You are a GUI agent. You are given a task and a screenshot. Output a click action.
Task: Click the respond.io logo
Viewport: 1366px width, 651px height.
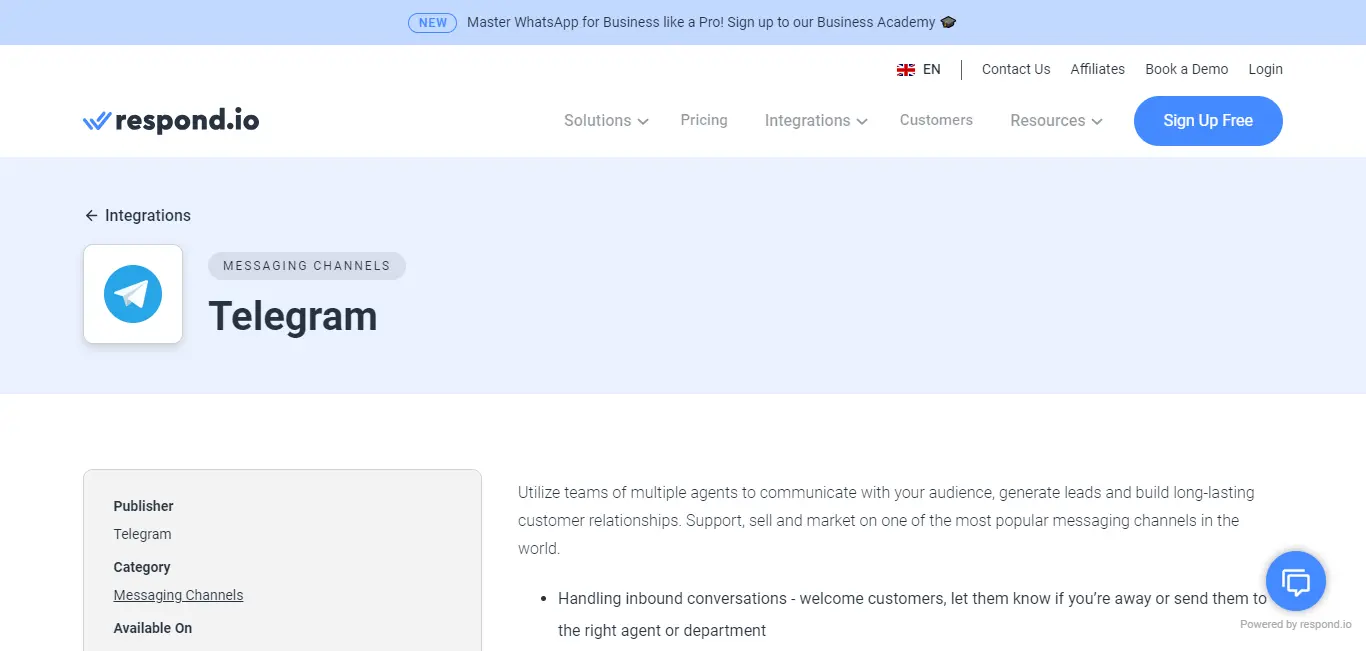[x=171, y=121]
